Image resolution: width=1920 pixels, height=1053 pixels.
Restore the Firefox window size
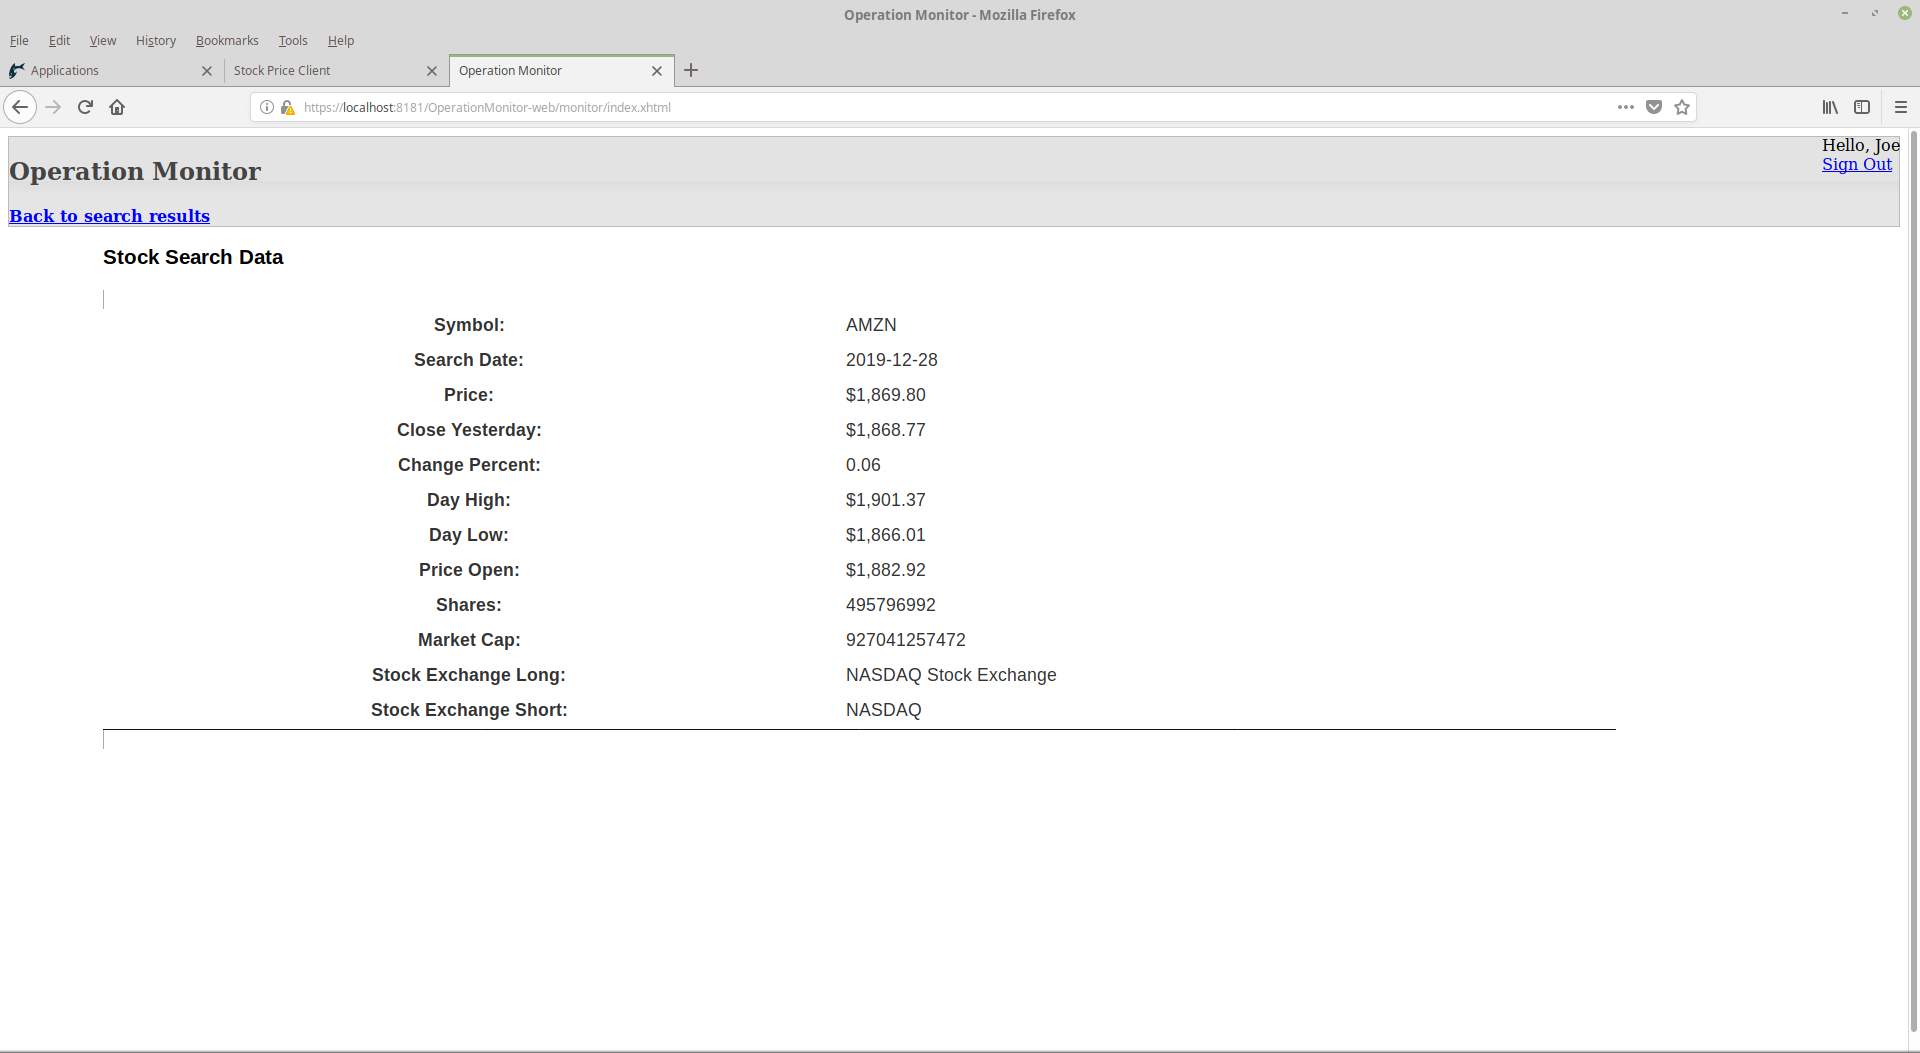[1875, 13]
